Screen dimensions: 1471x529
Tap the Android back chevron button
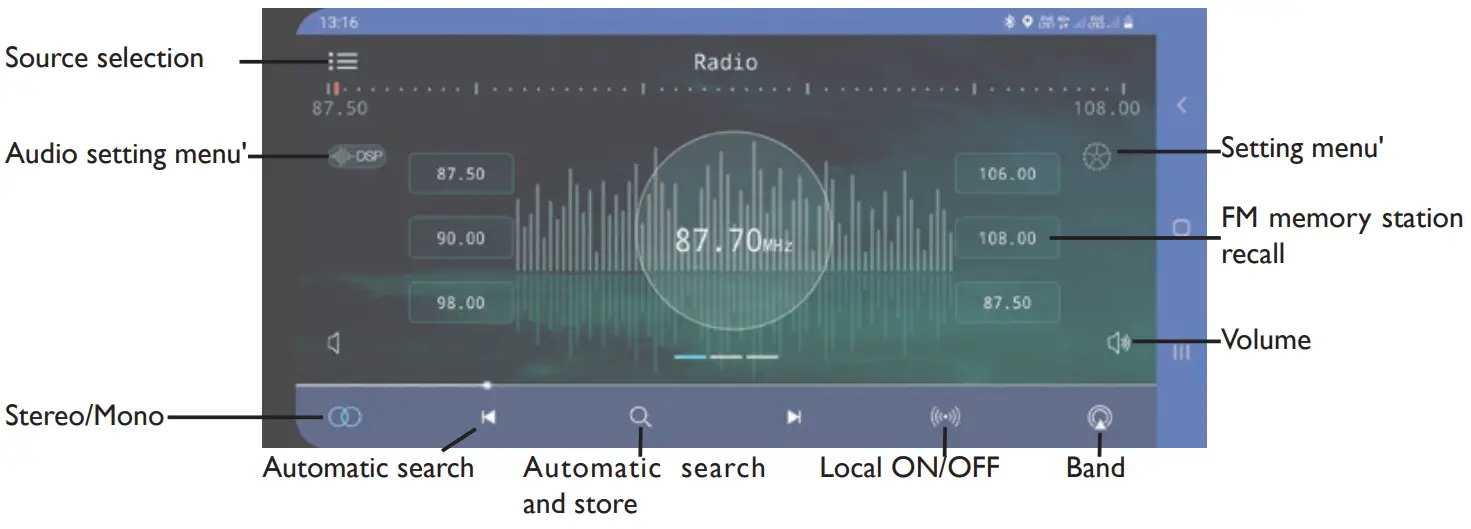(1181, 105)
